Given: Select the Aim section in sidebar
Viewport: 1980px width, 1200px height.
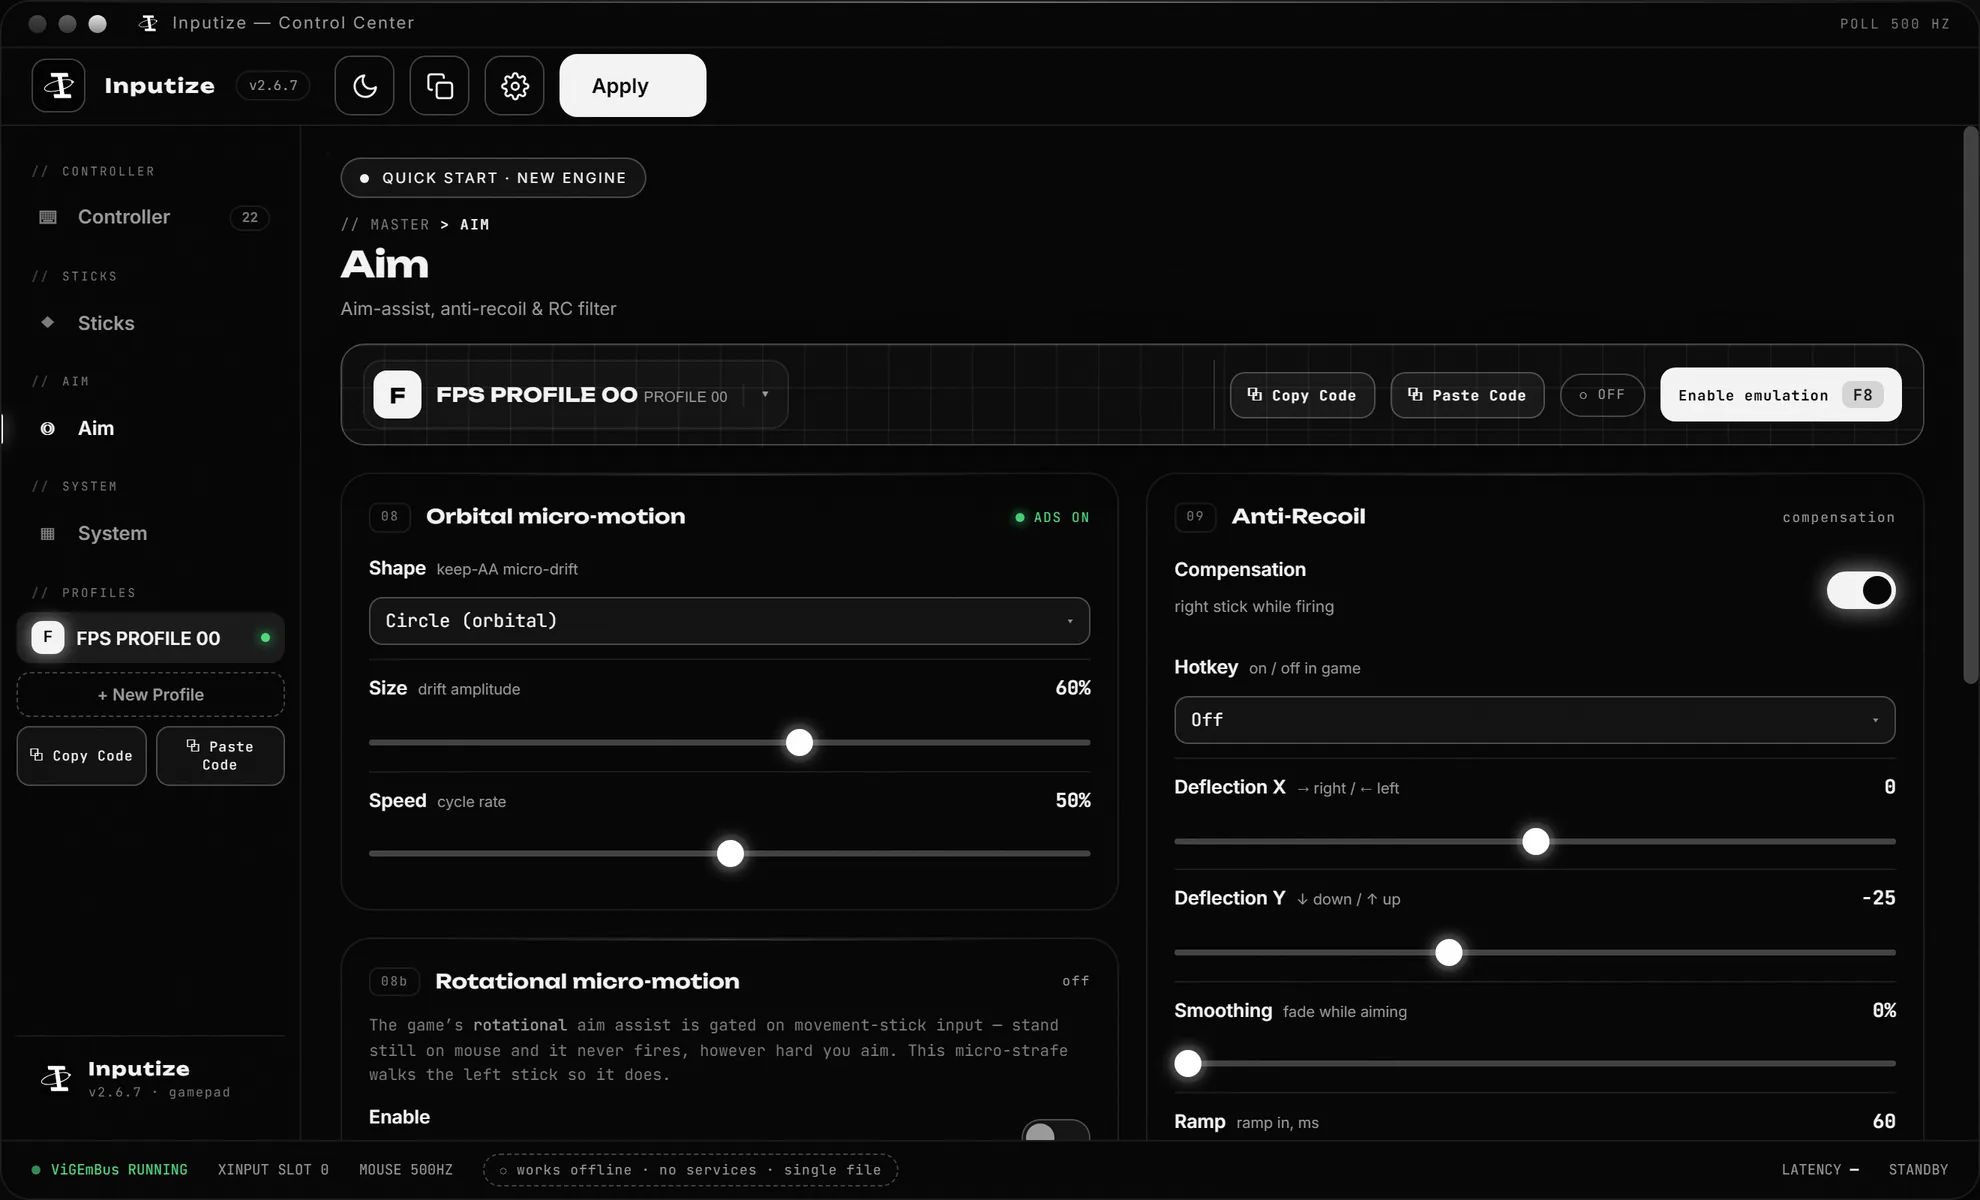Looking at the screenshot, I should pos(150,428).
